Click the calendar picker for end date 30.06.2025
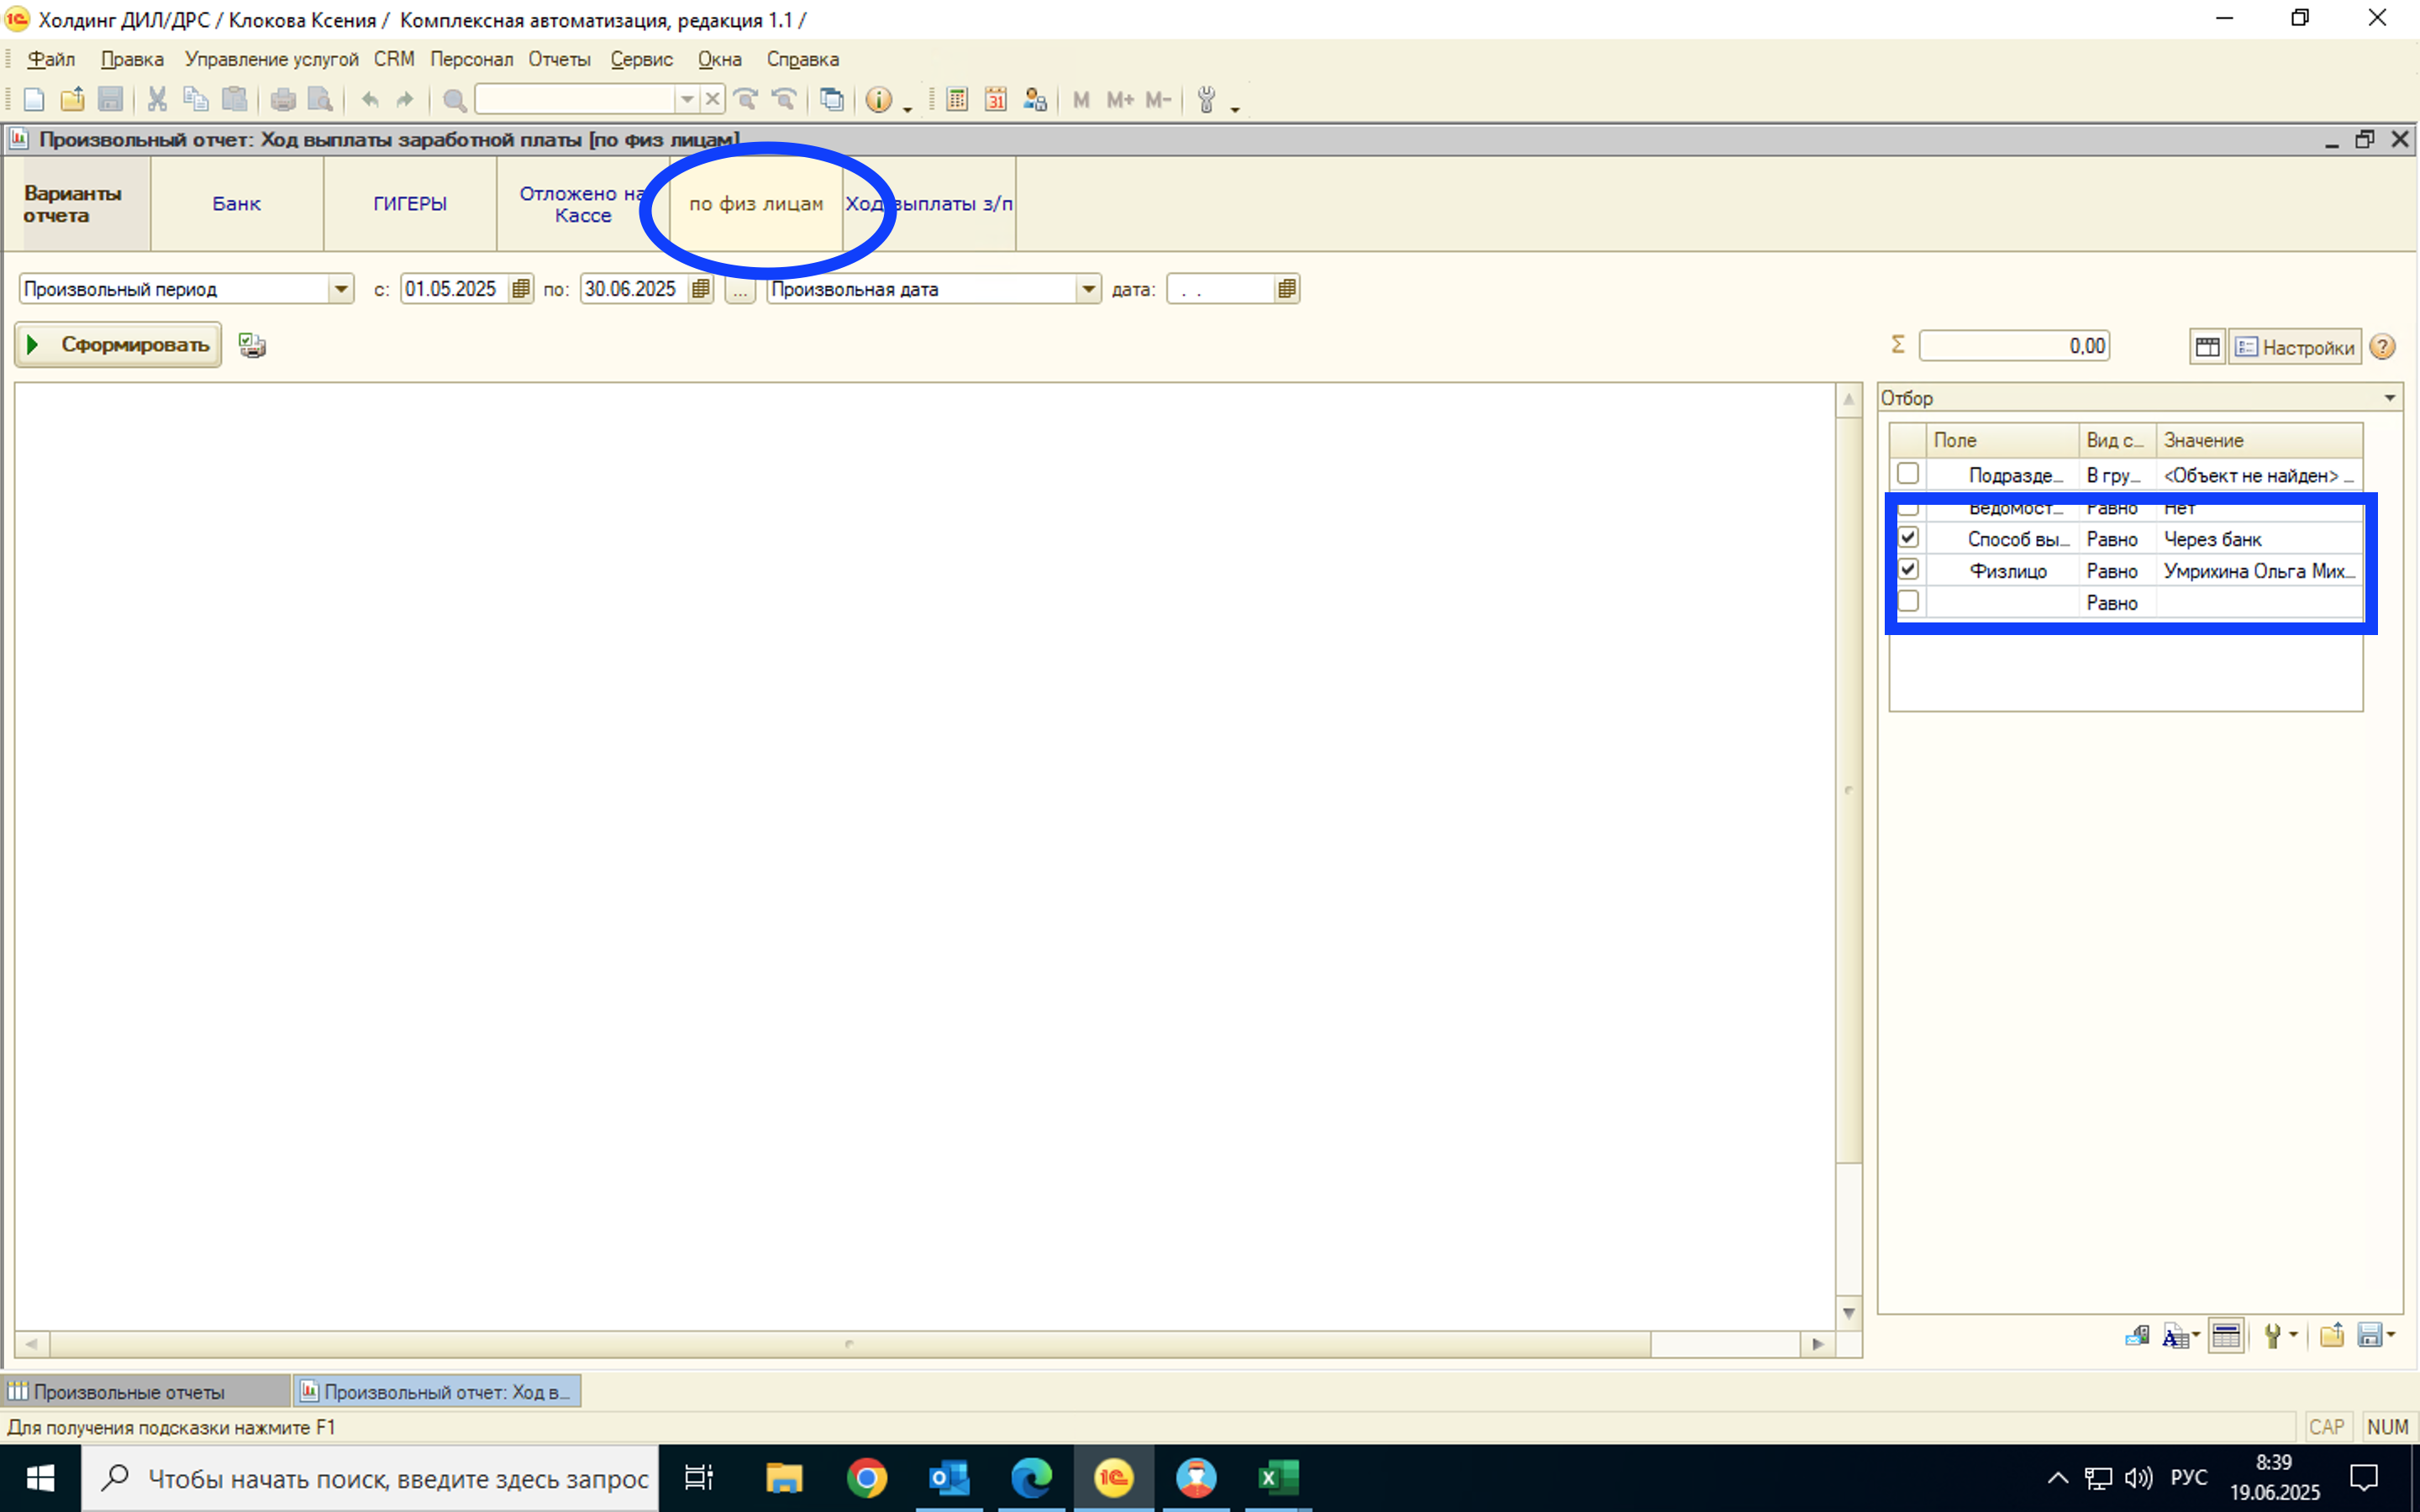 point(701,289)
